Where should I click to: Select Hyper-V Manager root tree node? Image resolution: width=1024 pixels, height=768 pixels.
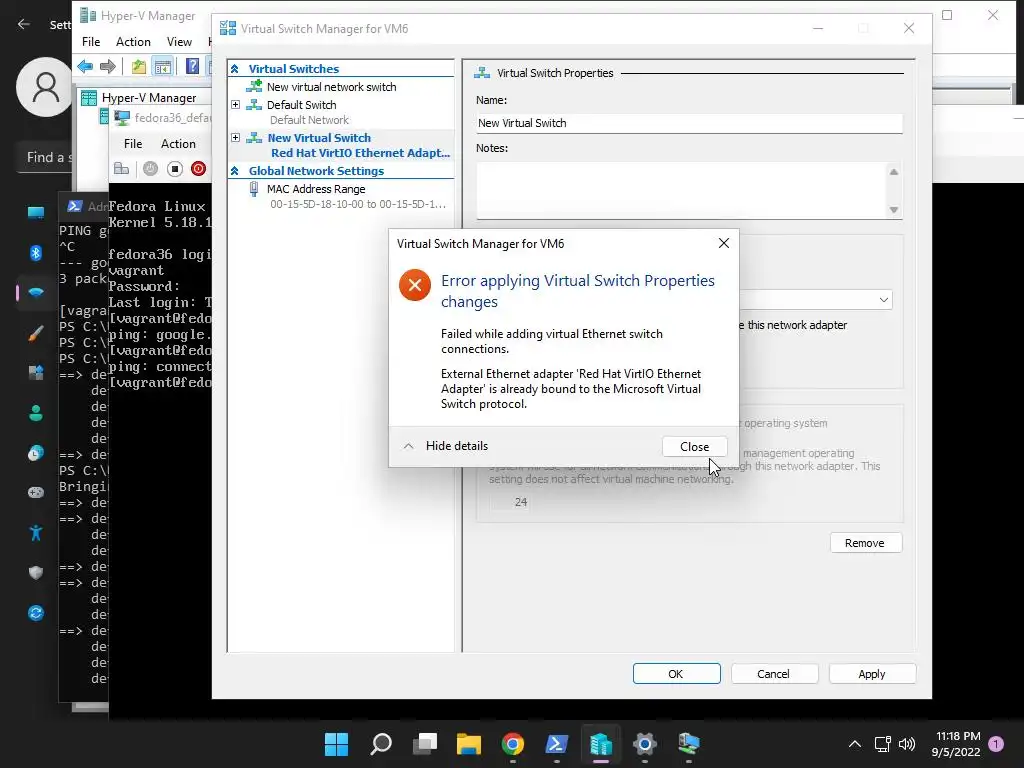click(x=148, y=98)
